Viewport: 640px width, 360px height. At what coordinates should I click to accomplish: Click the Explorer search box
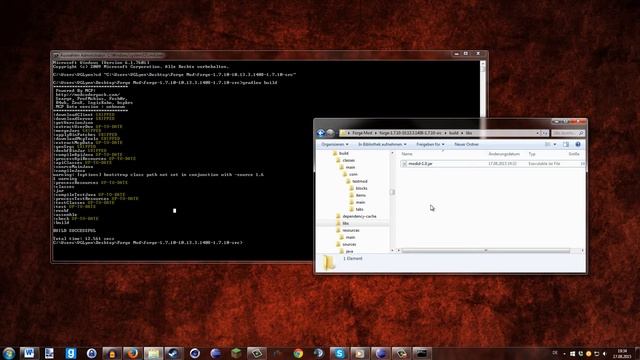tap(568, 133)
